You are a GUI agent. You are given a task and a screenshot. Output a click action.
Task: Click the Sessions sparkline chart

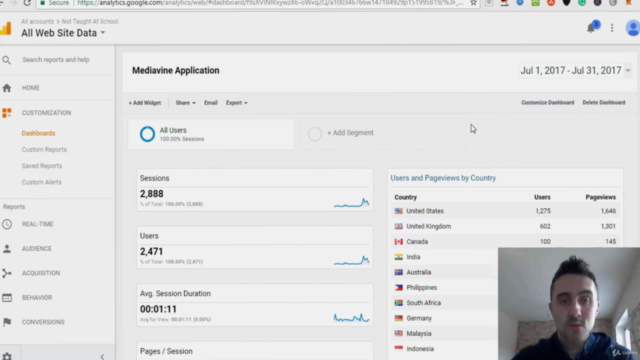[351, 203]
